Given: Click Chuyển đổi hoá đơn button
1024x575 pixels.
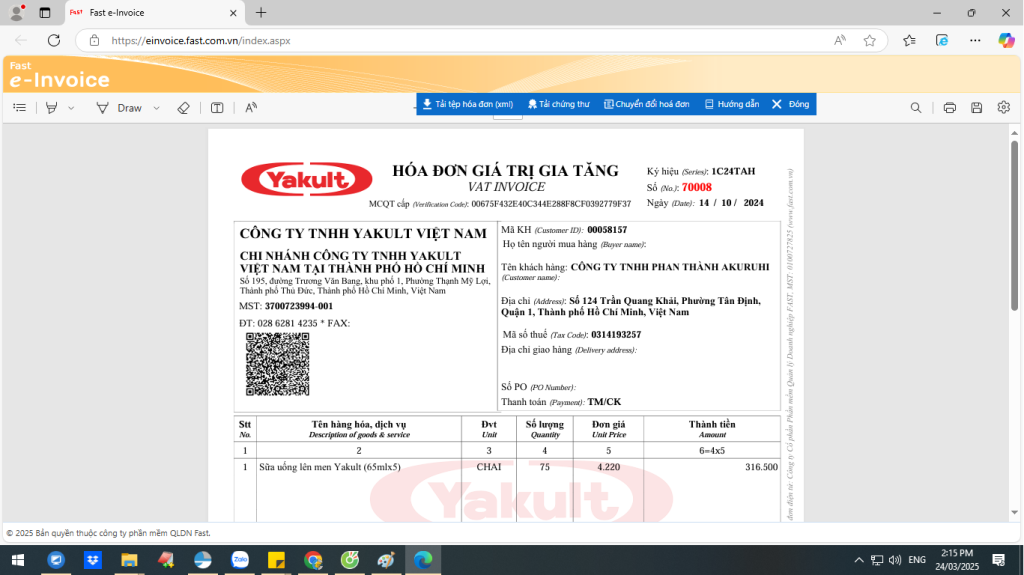Looking at the screenshot, I should 647,104.
